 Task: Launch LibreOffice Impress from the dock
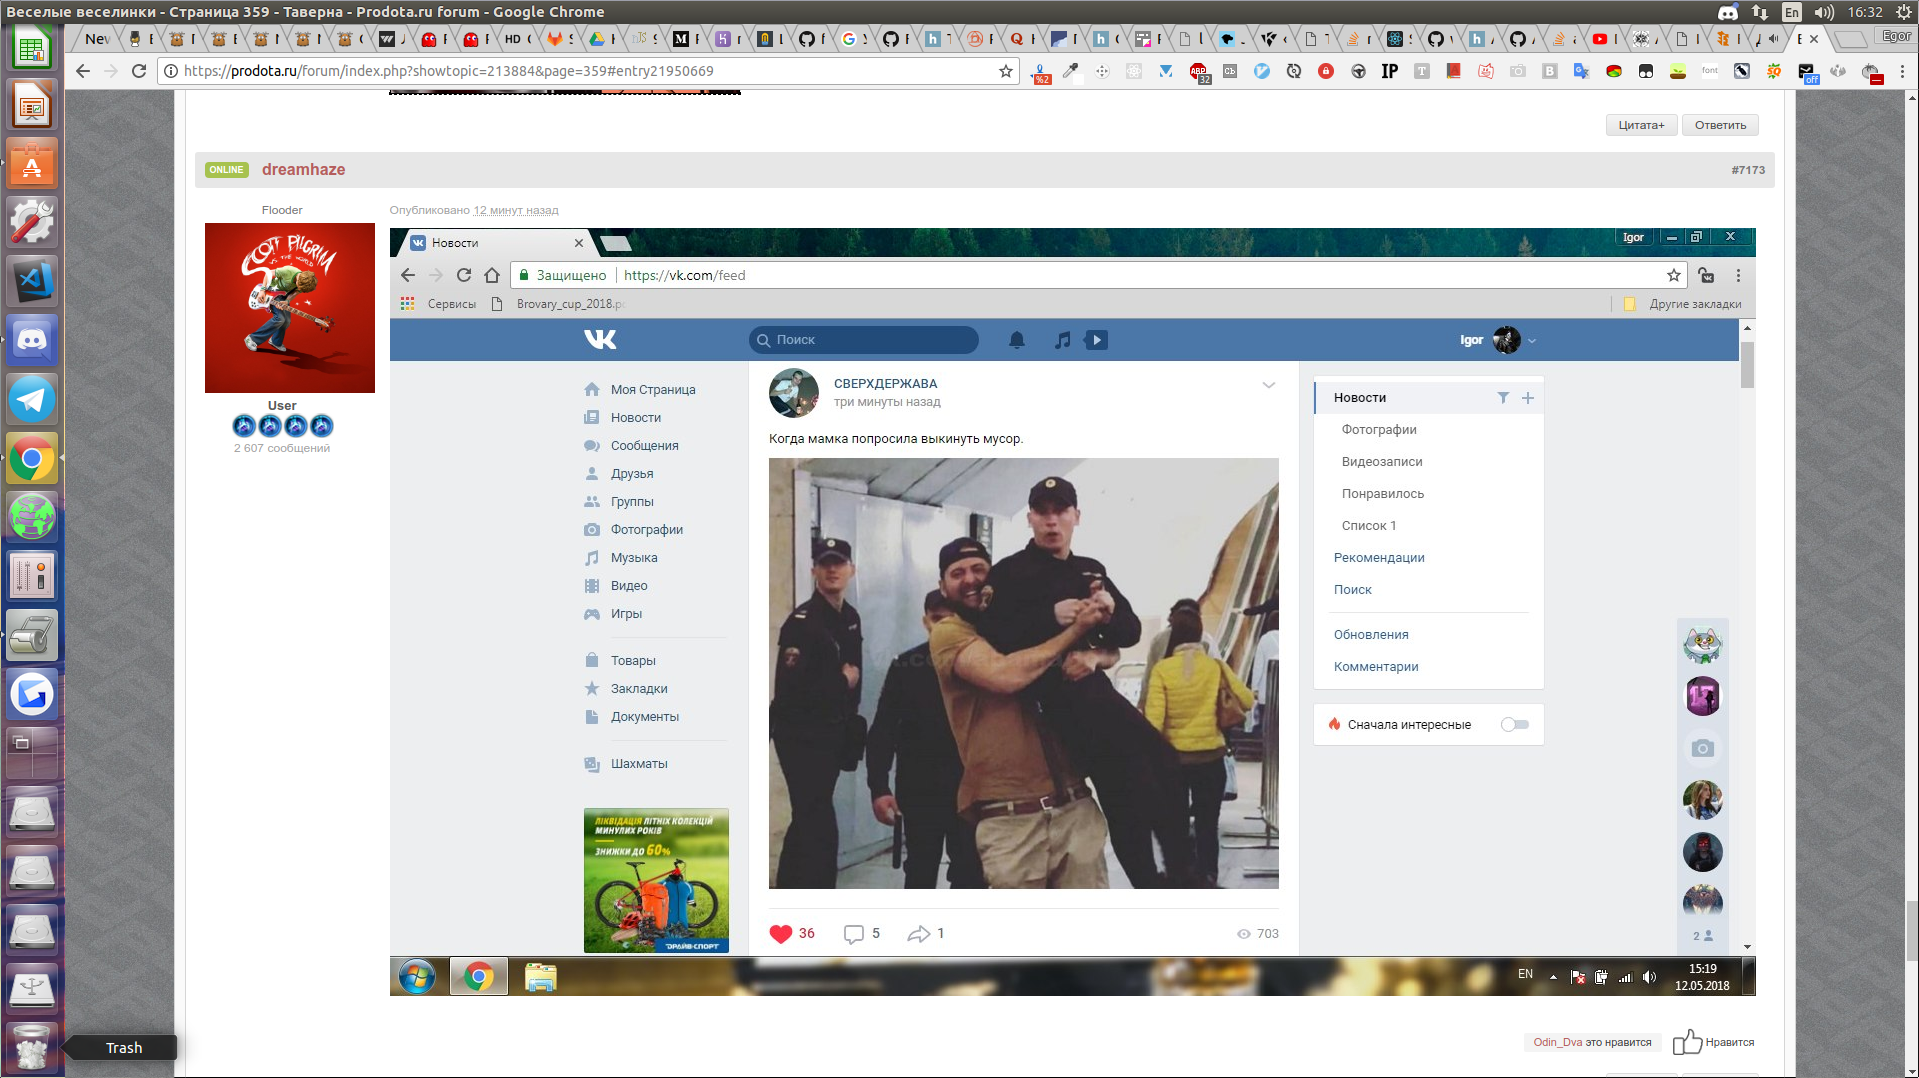point(32,105)
